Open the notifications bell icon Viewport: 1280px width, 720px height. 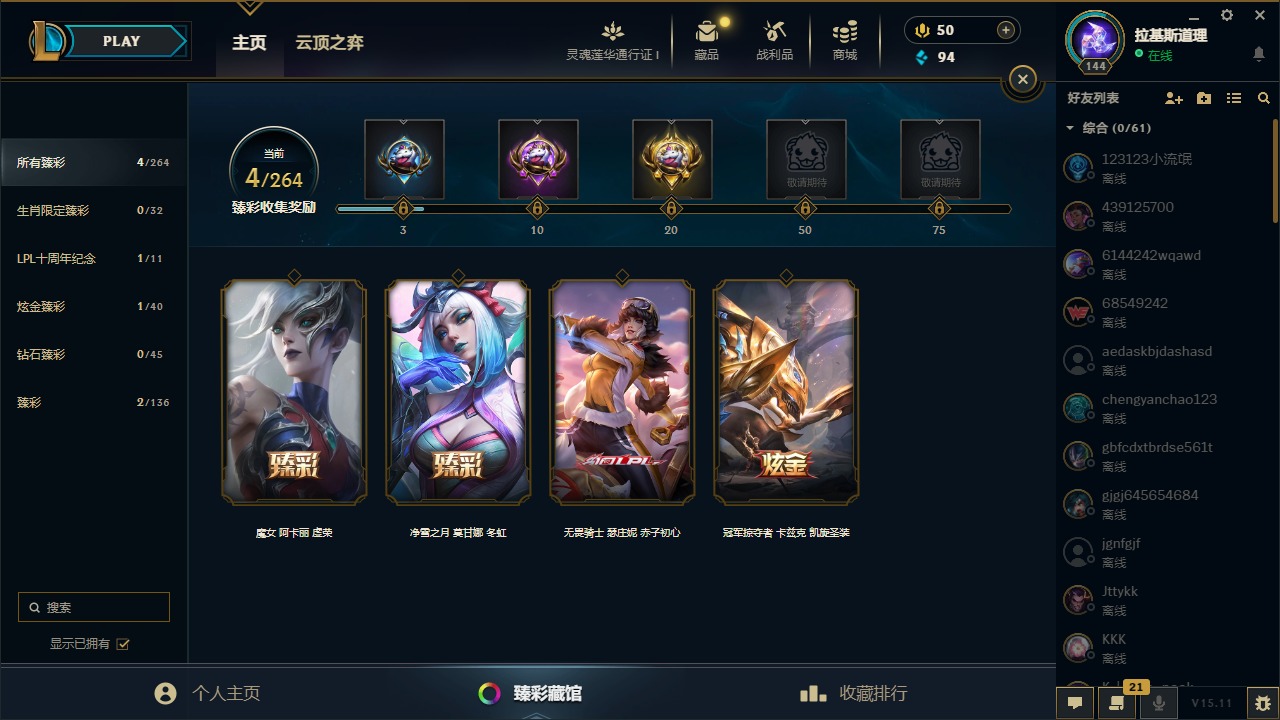pyautogui.click(x=1259, y=54)
